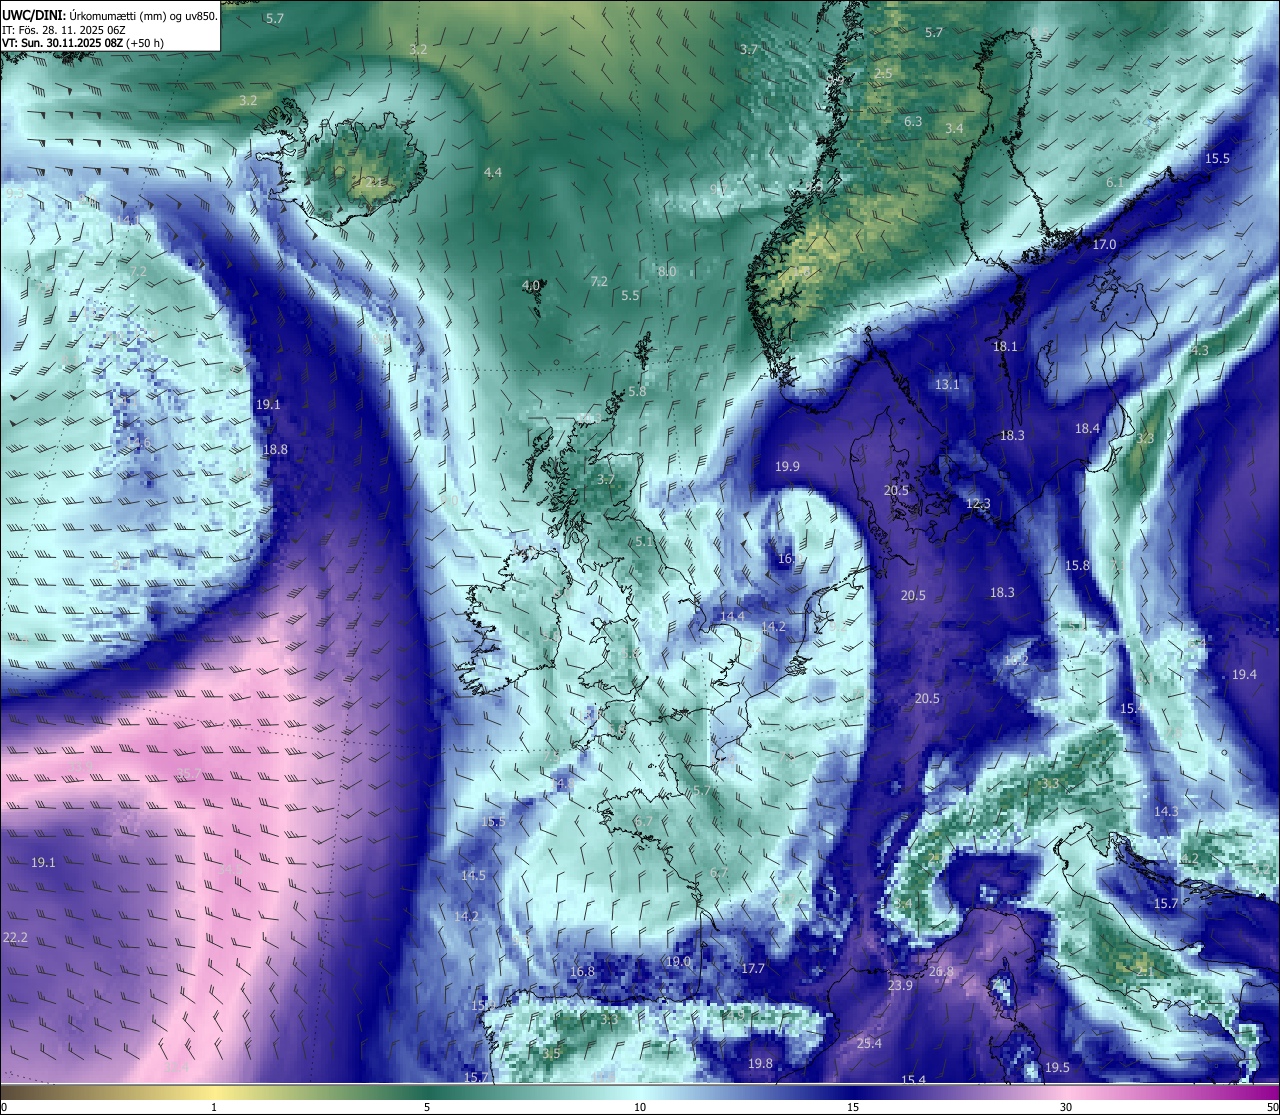Select the 19.0 value label
Image resolution: width=1280 pixels, height=1115 pixels.
678,962
